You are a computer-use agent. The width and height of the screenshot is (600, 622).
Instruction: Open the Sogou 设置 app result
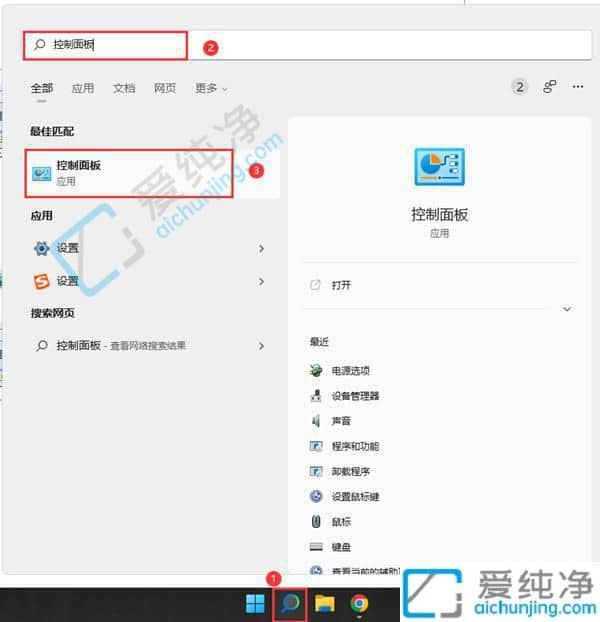(149, 281)
